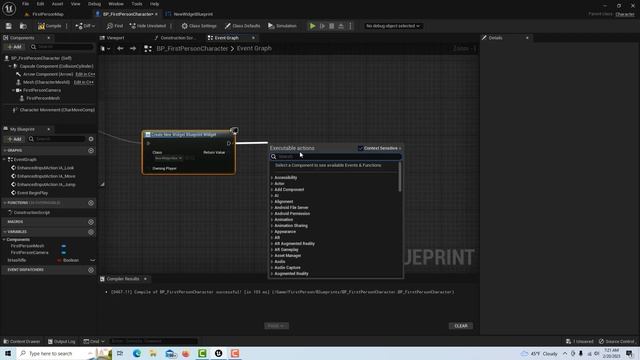Expand the Accessibility category
The width and height of the screenshot is (640, 360).
click(272, 178)
